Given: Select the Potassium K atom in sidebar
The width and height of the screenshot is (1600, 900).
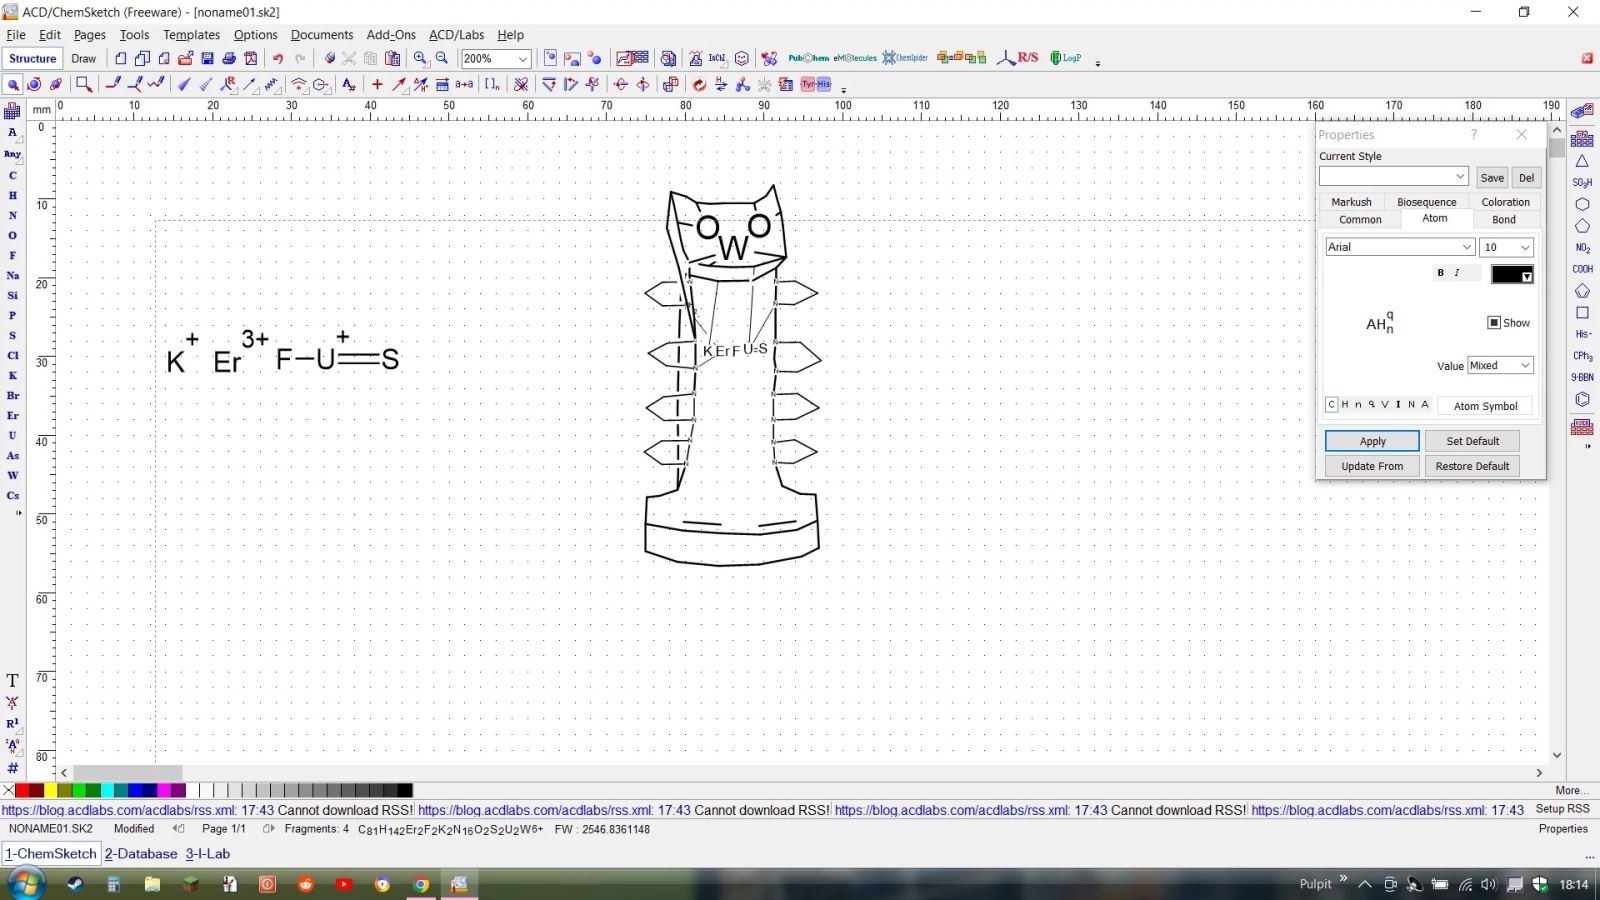Looking at the screenshot, I should (13, 375).
